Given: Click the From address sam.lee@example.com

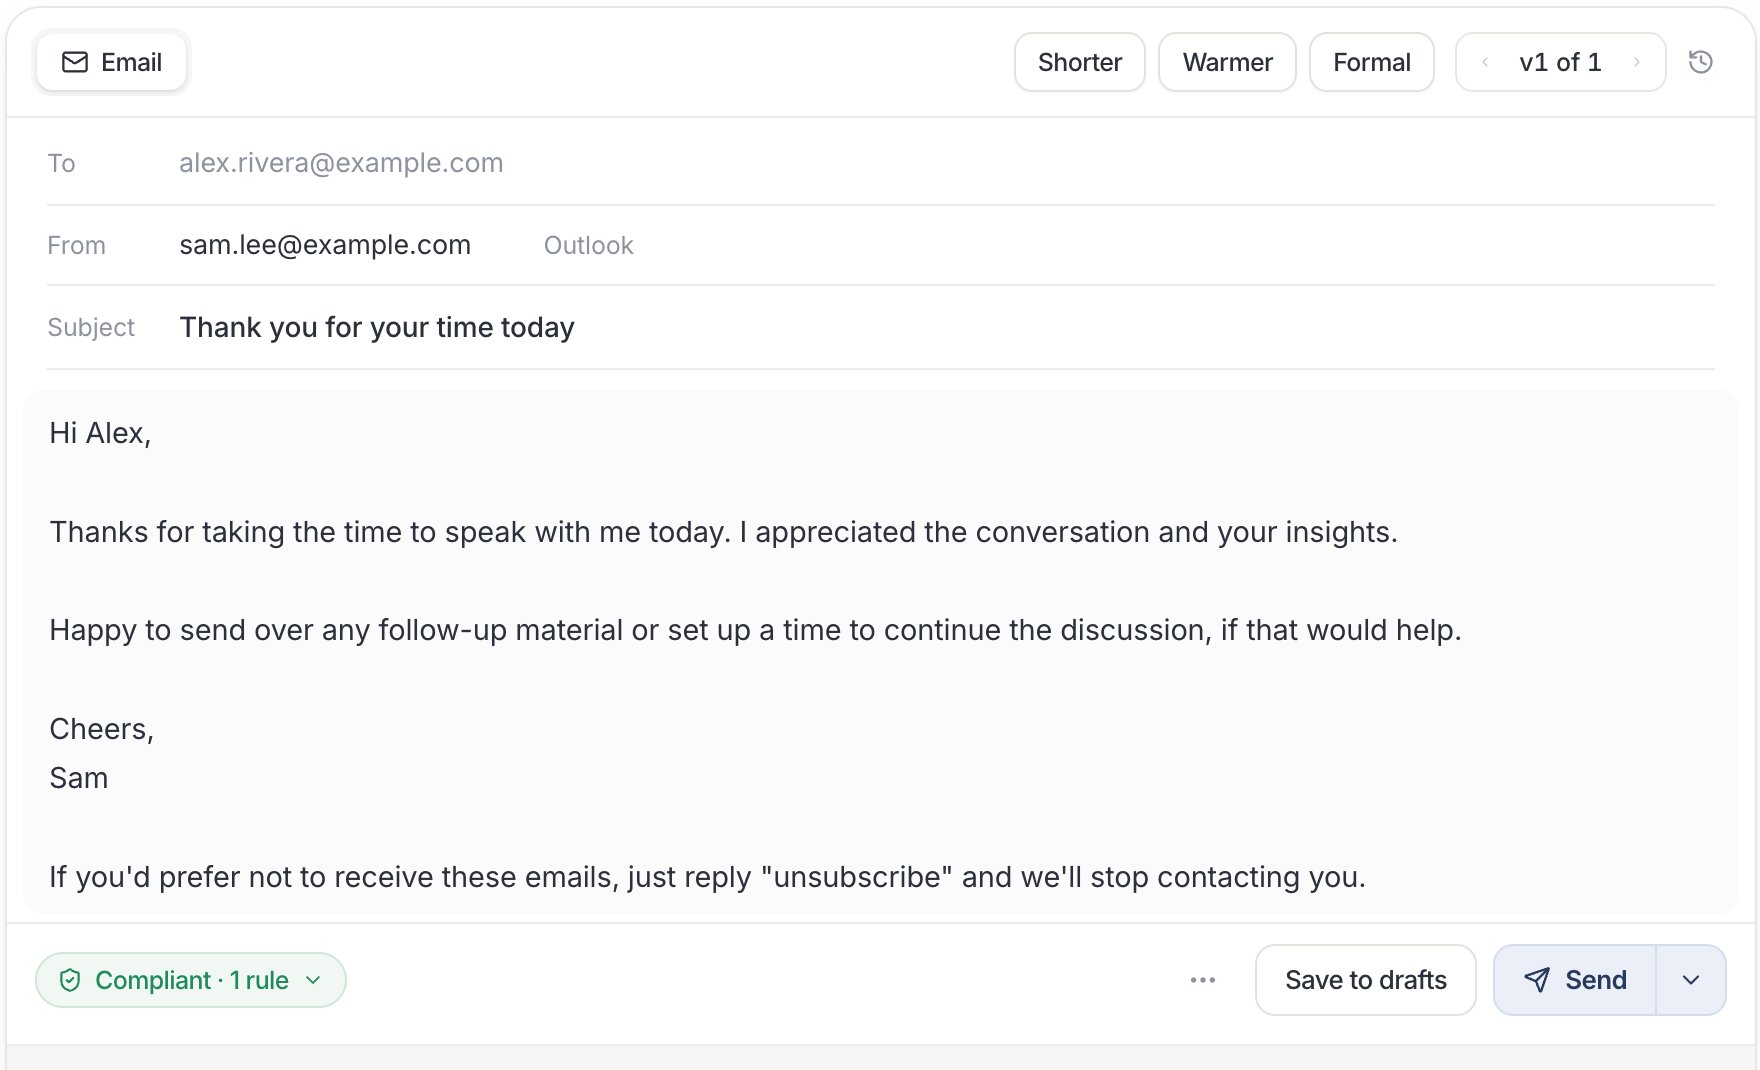Looking at the screenshot, I should [x=325, y=245].
